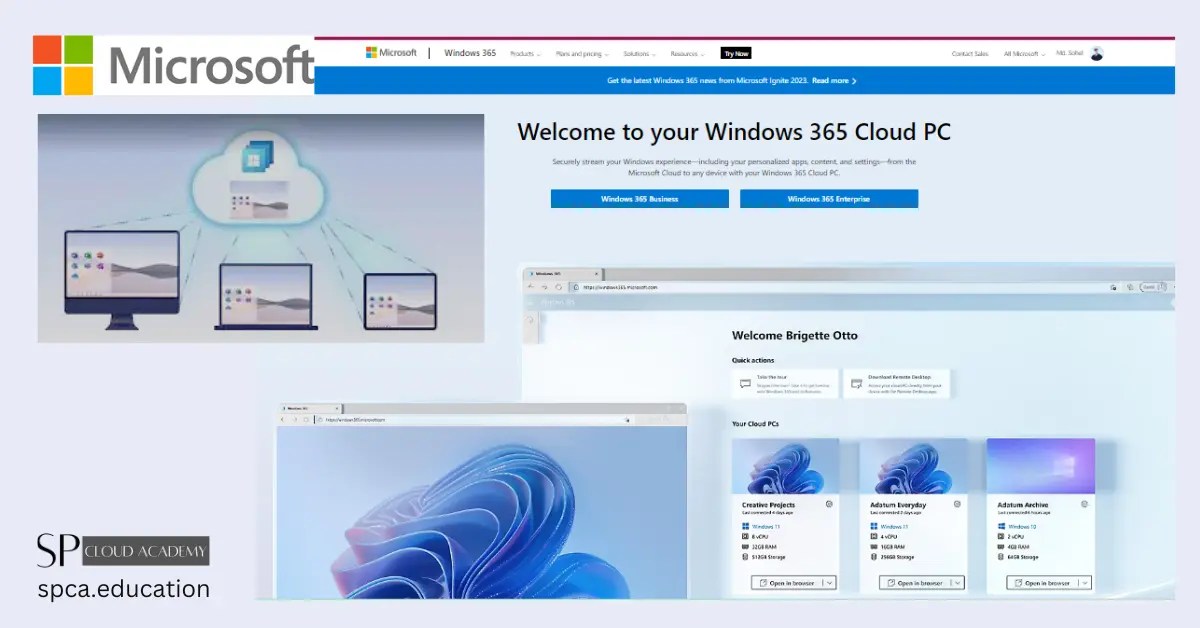Open the Download Remote Desktop quick action

[x=896, y=383]
